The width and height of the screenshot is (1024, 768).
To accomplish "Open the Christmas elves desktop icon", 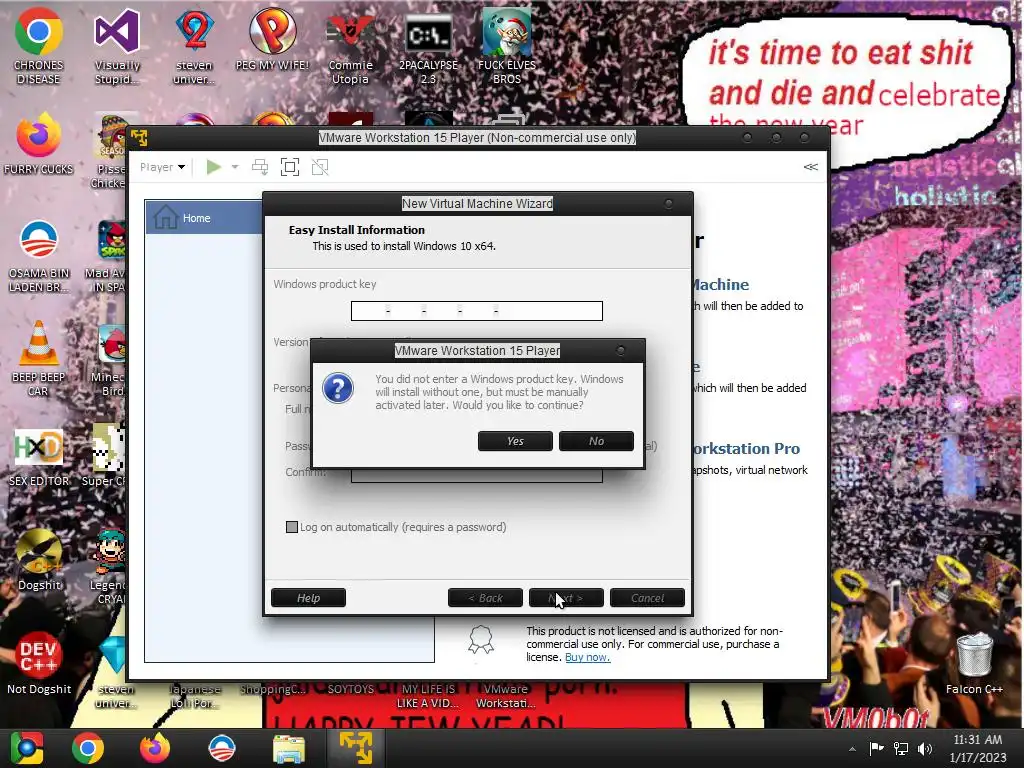I will [x=507, y=46].
